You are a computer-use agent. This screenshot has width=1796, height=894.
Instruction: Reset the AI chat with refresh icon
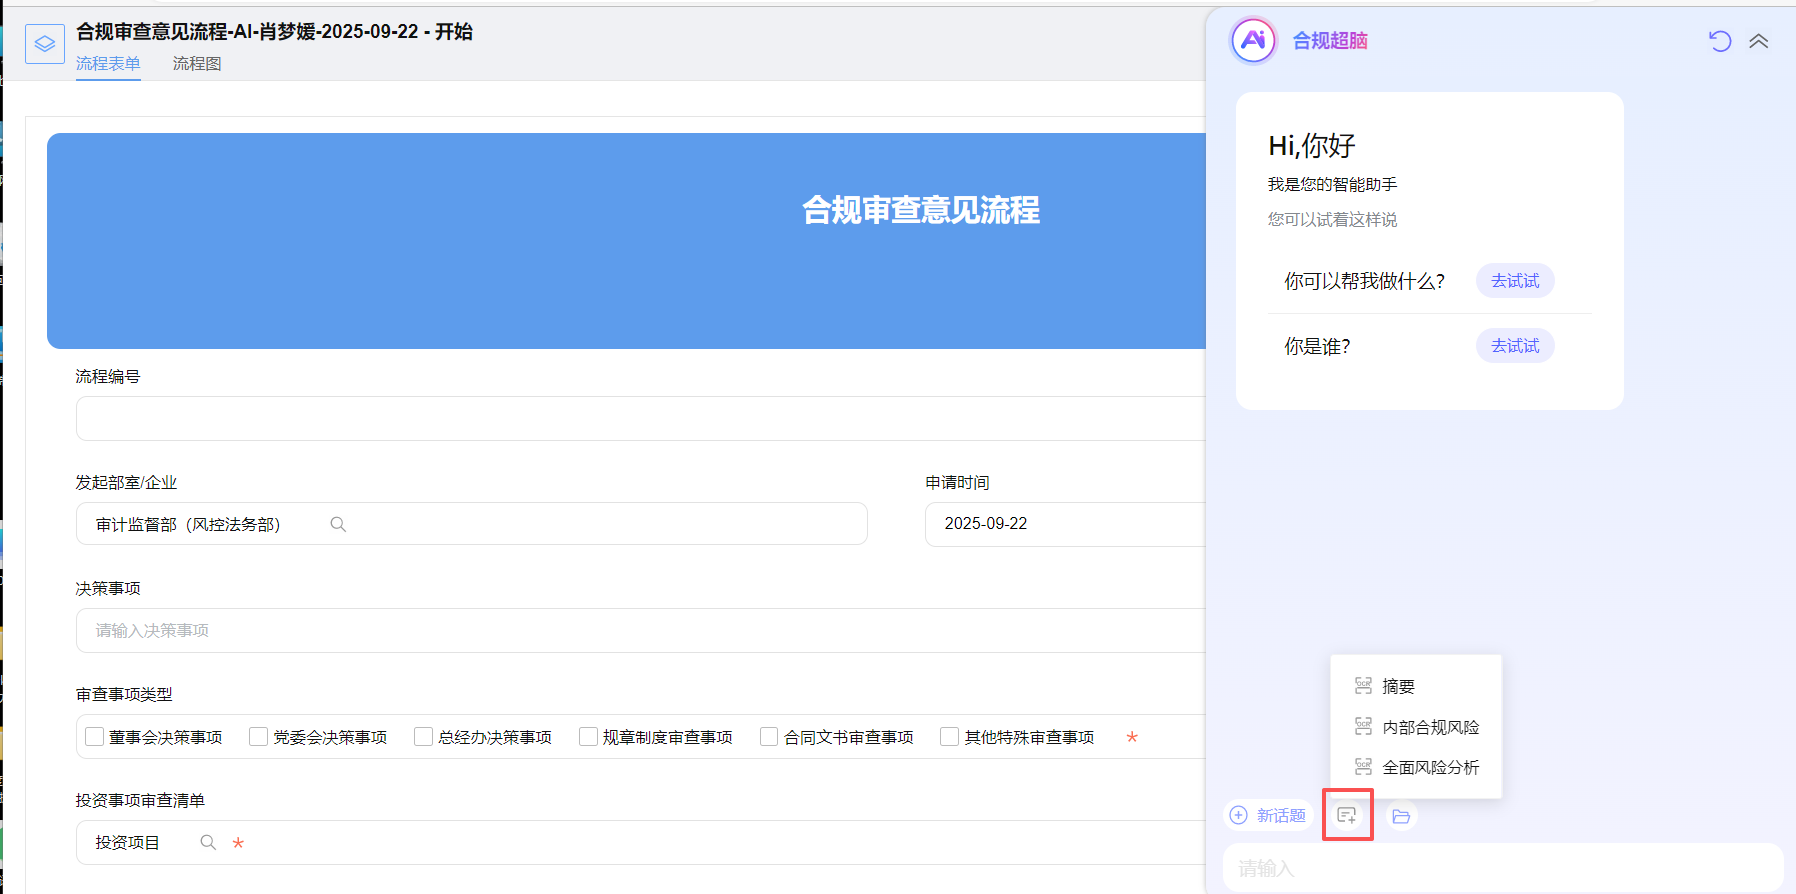click(1719, 41)
